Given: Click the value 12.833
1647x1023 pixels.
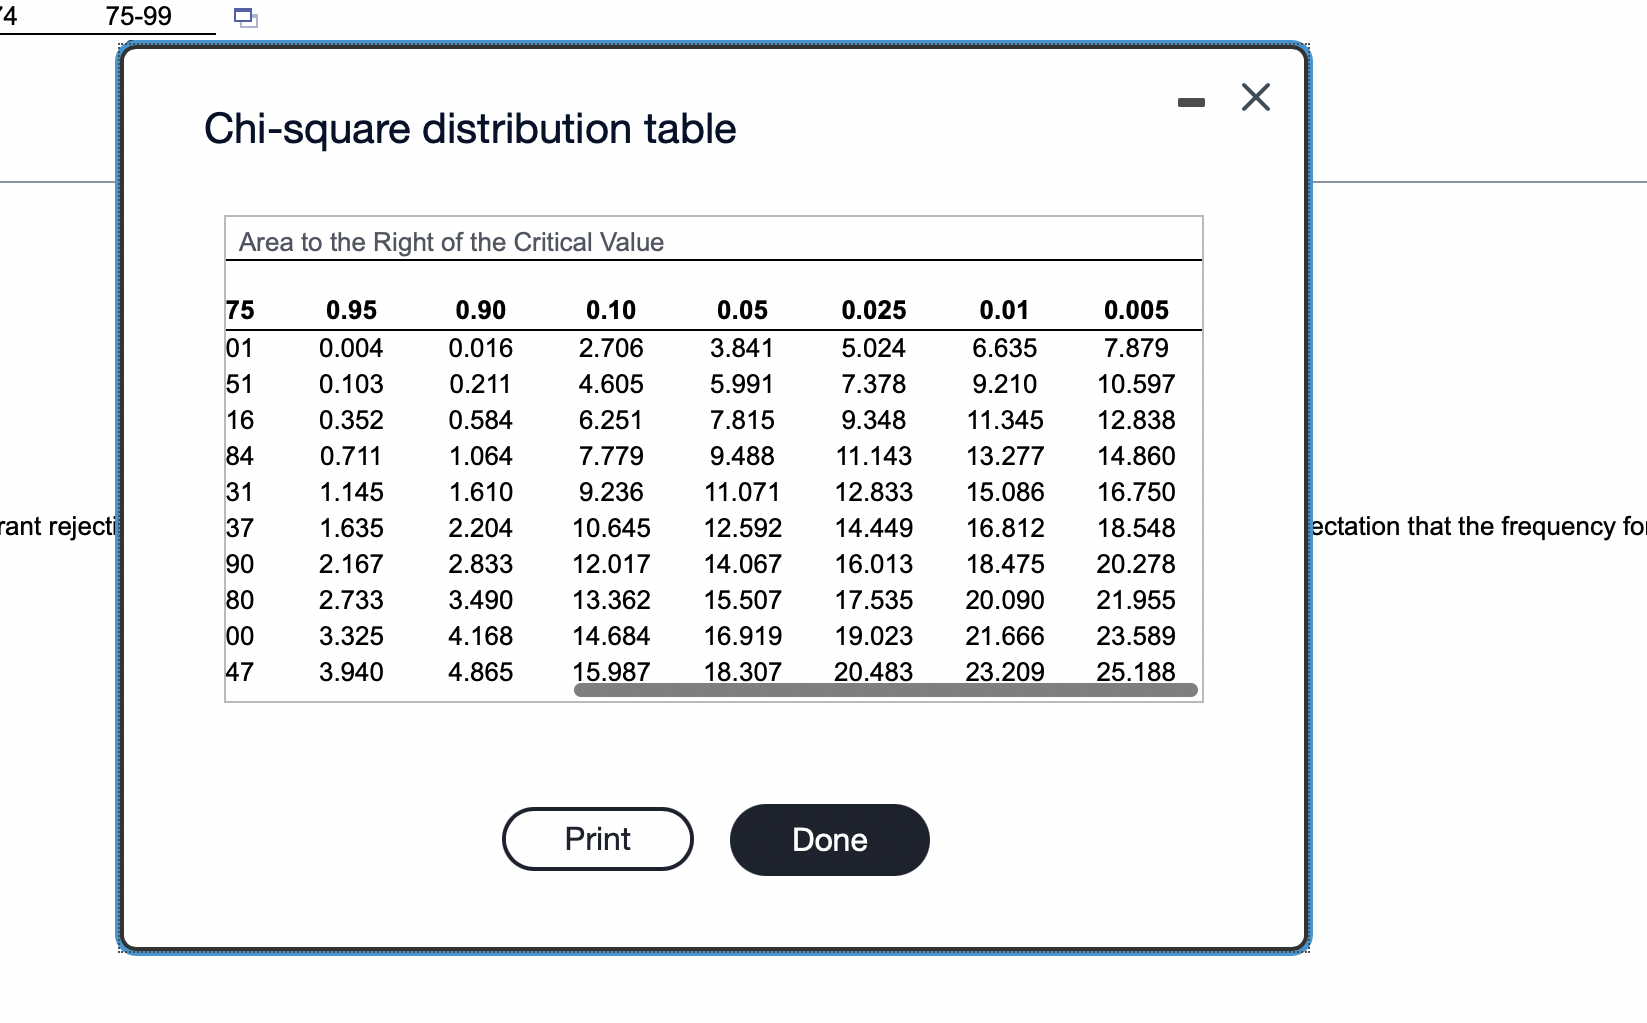Looking at the screenshot, I should [x=874, y=492].
